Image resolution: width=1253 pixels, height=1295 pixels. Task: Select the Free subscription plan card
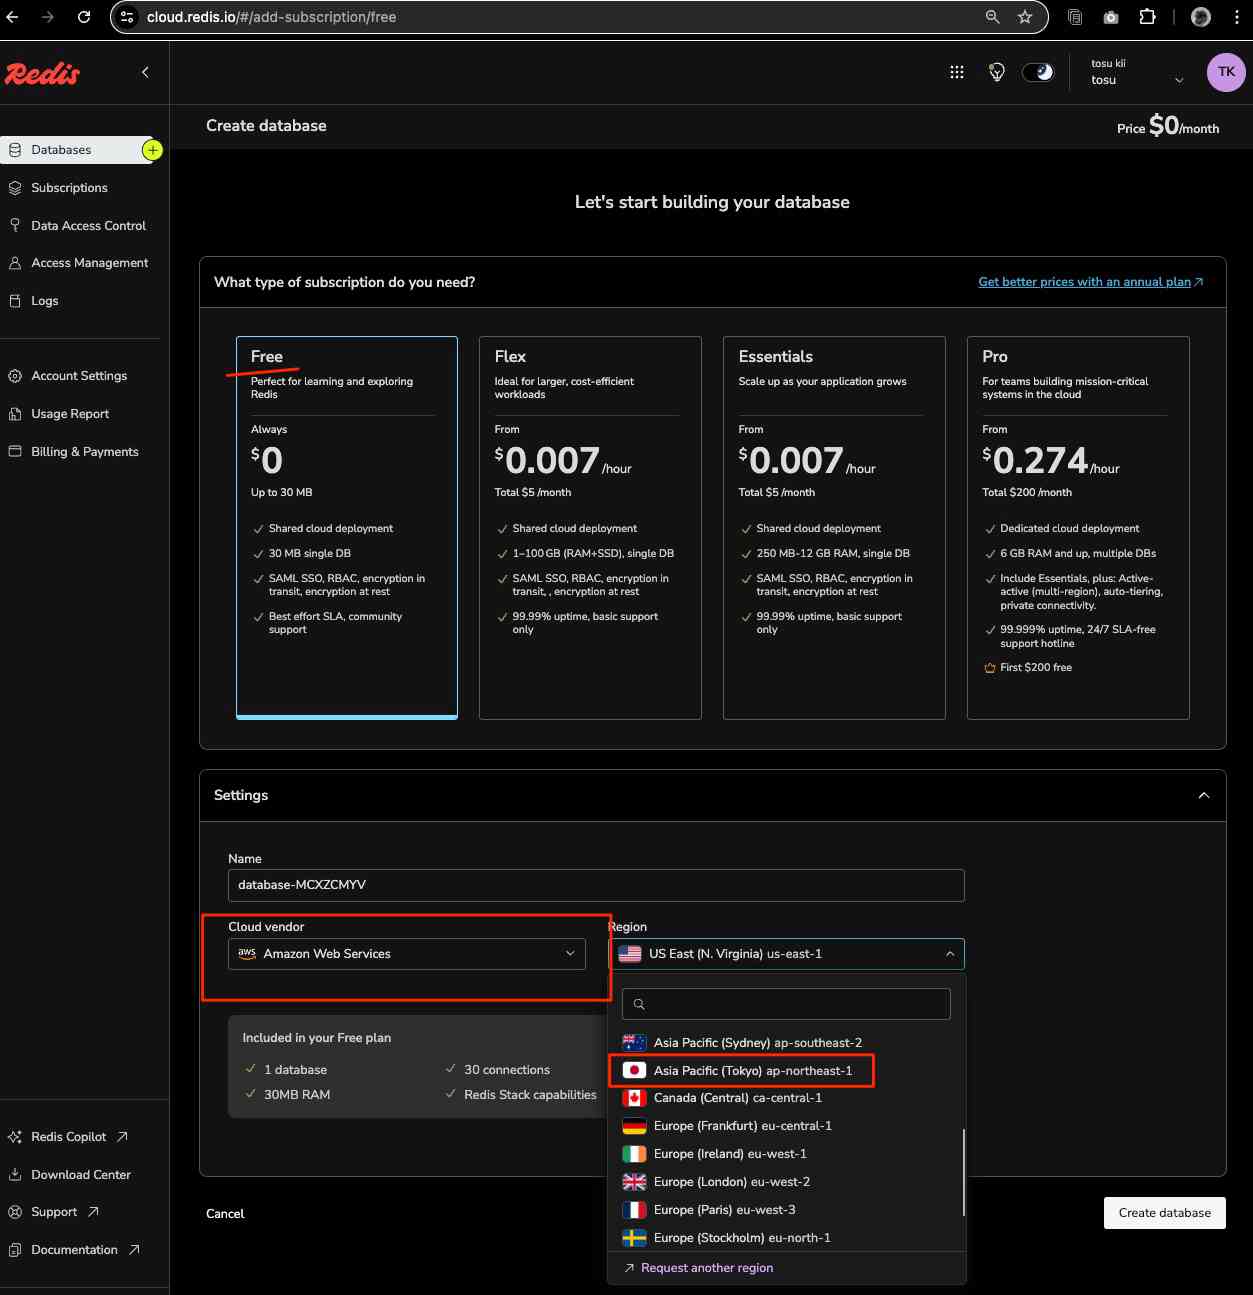(x=346, y=527)
